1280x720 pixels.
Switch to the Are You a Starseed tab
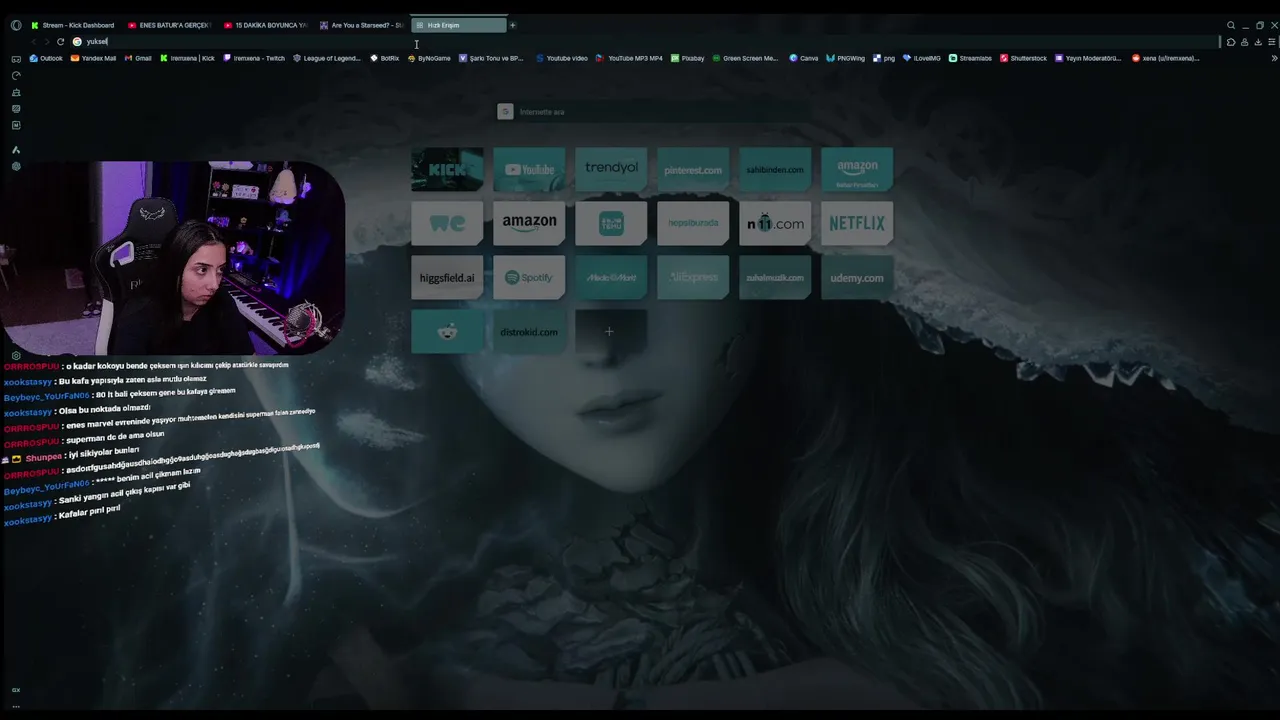pyautogui.click(x=361, y=25)
